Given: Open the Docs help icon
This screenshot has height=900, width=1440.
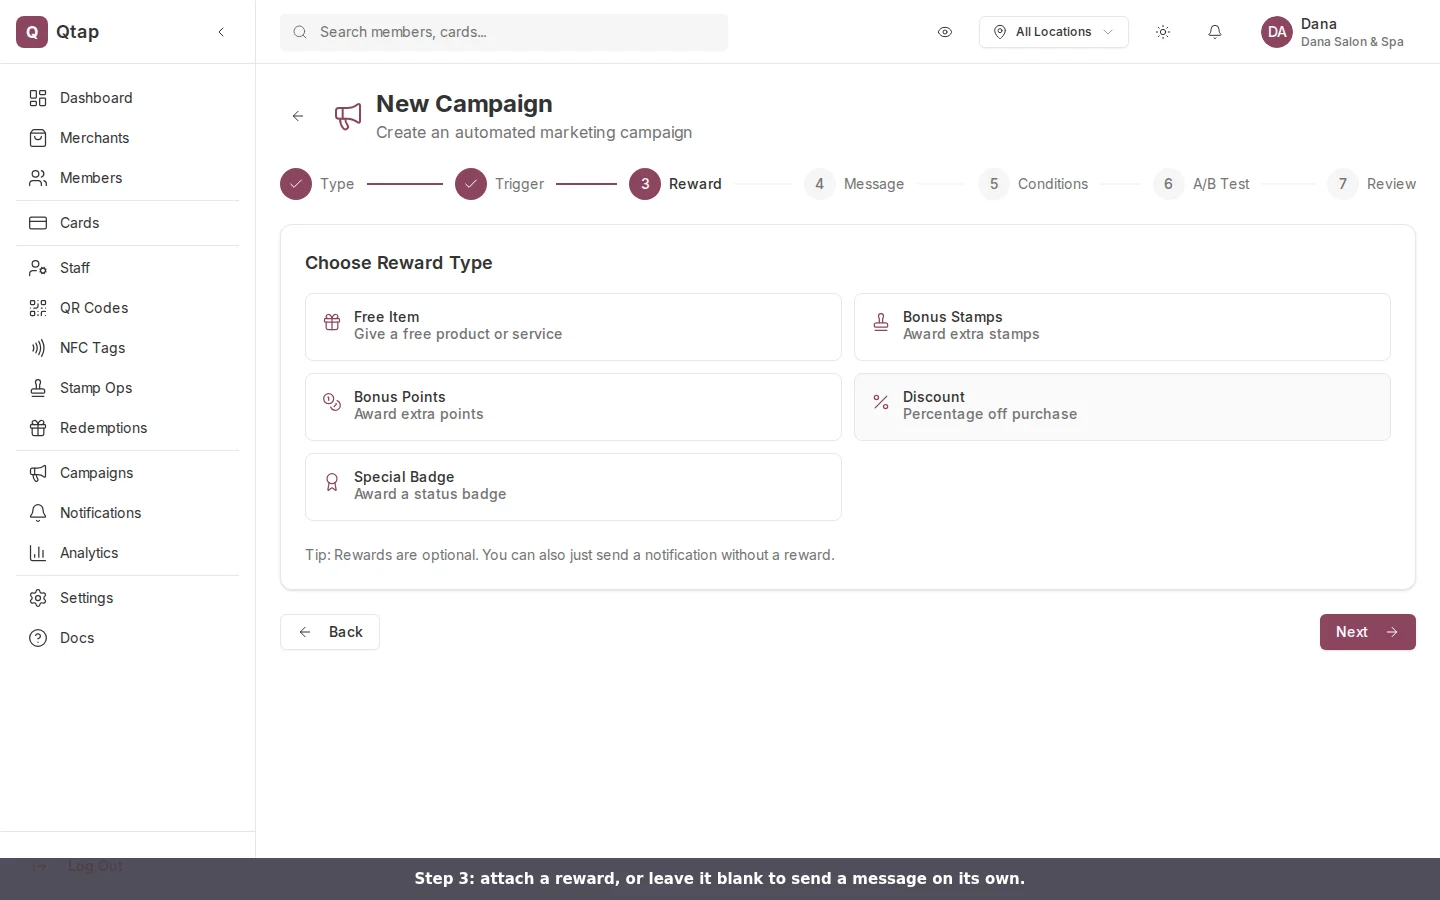Looking at the screenshot, I should click(x=38, y=638).
